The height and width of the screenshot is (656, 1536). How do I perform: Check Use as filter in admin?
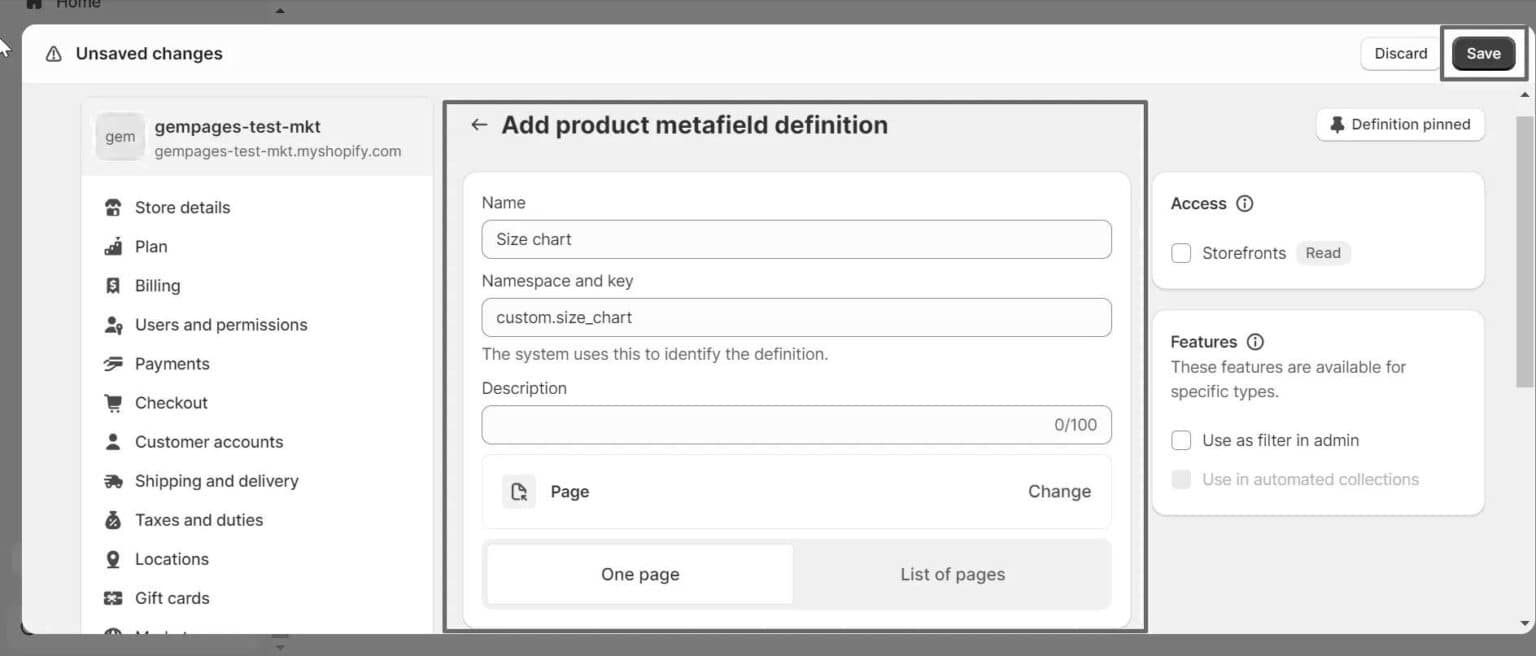[1181, 441]
